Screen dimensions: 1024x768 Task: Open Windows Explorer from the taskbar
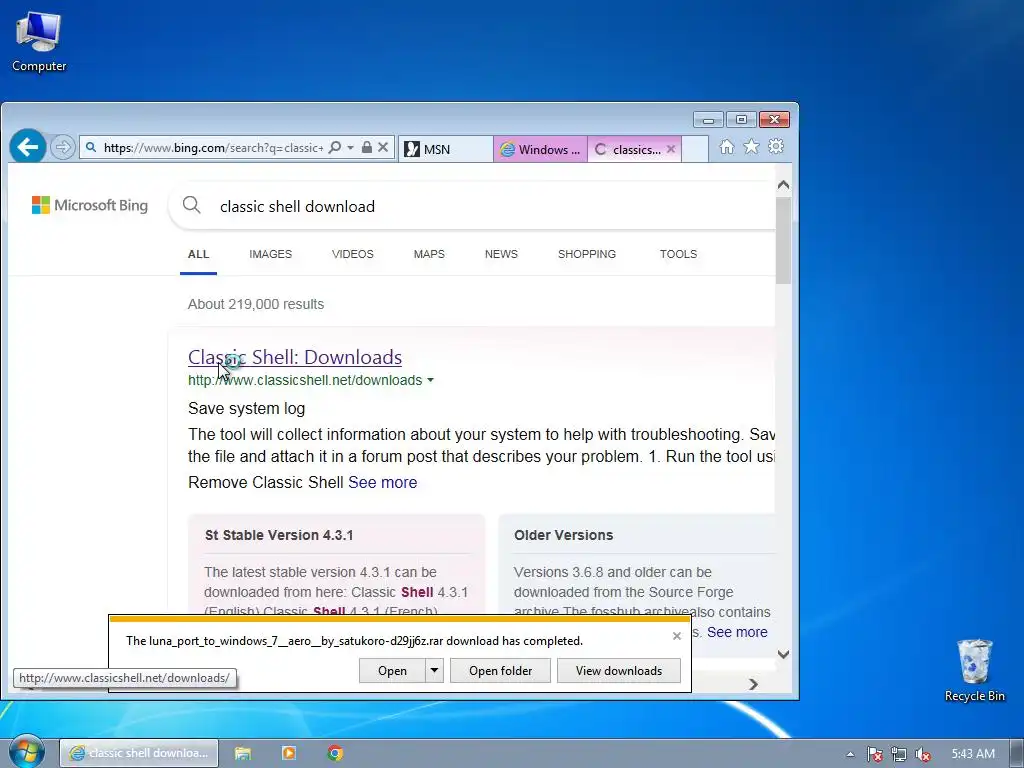pos(243,753)
